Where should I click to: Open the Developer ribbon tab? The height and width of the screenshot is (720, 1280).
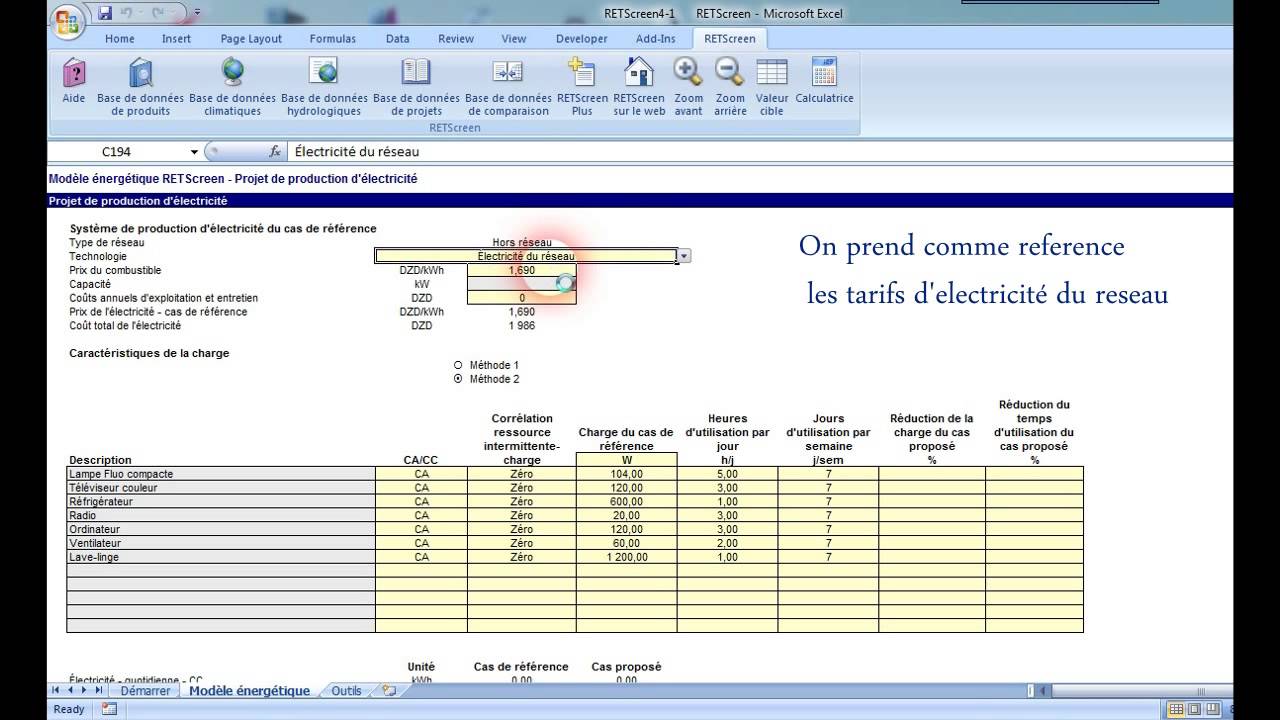582,39
